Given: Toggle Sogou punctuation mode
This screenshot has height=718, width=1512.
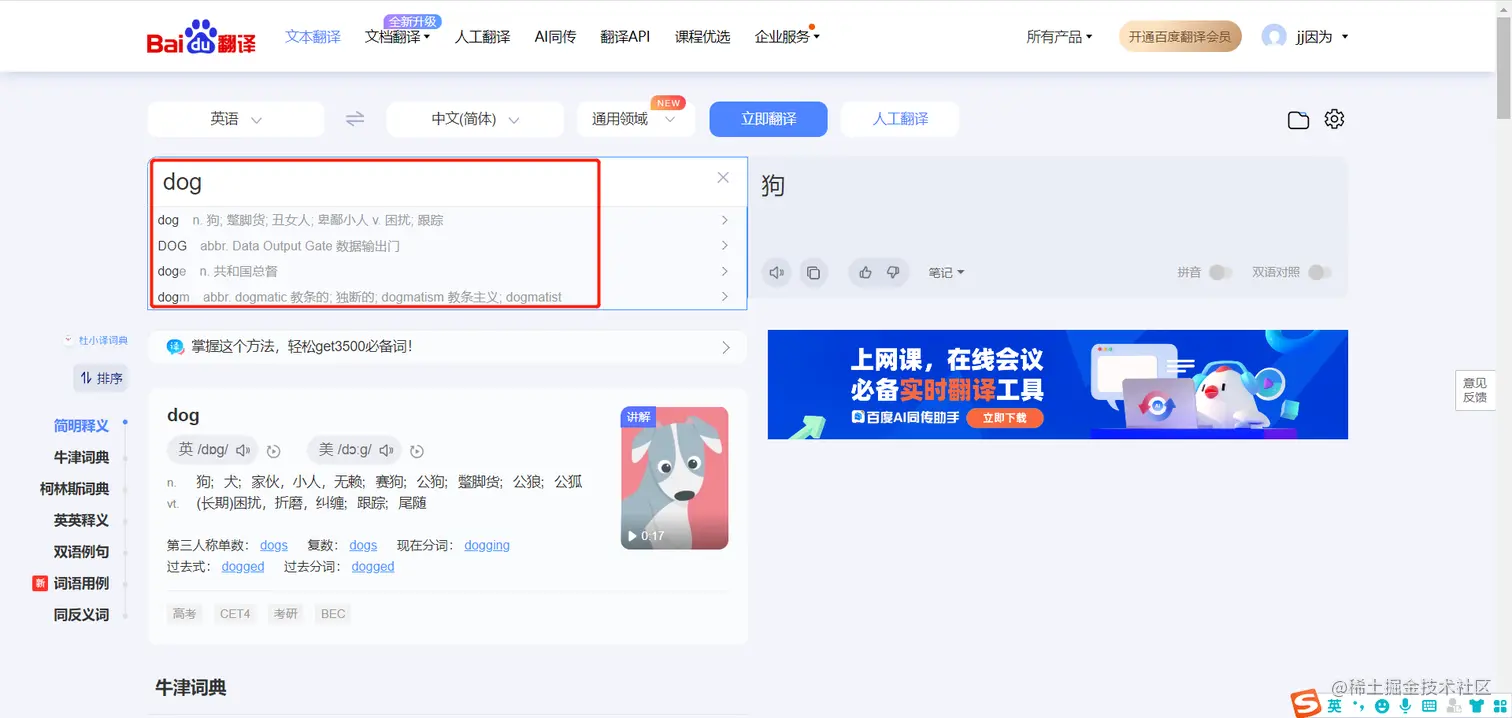Looking at the screenshot, I should click(x=1359, y=707).
